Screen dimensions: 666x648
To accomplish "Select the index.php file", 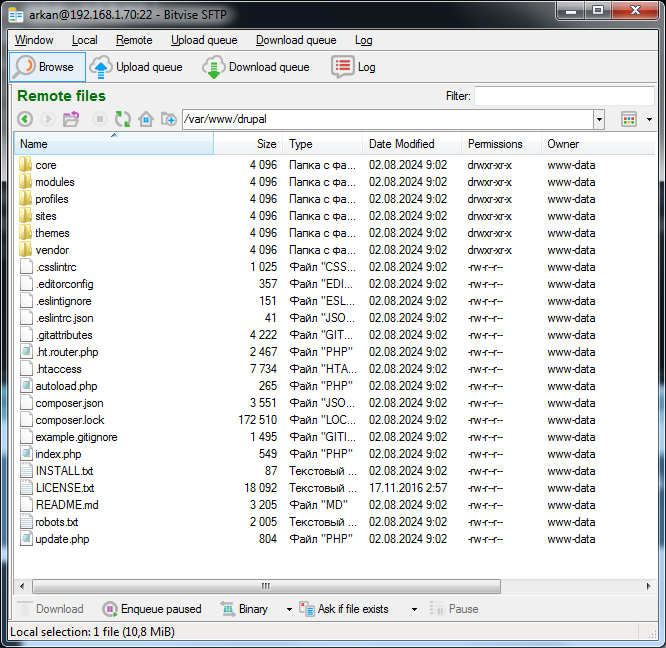I will click(58, 454).
